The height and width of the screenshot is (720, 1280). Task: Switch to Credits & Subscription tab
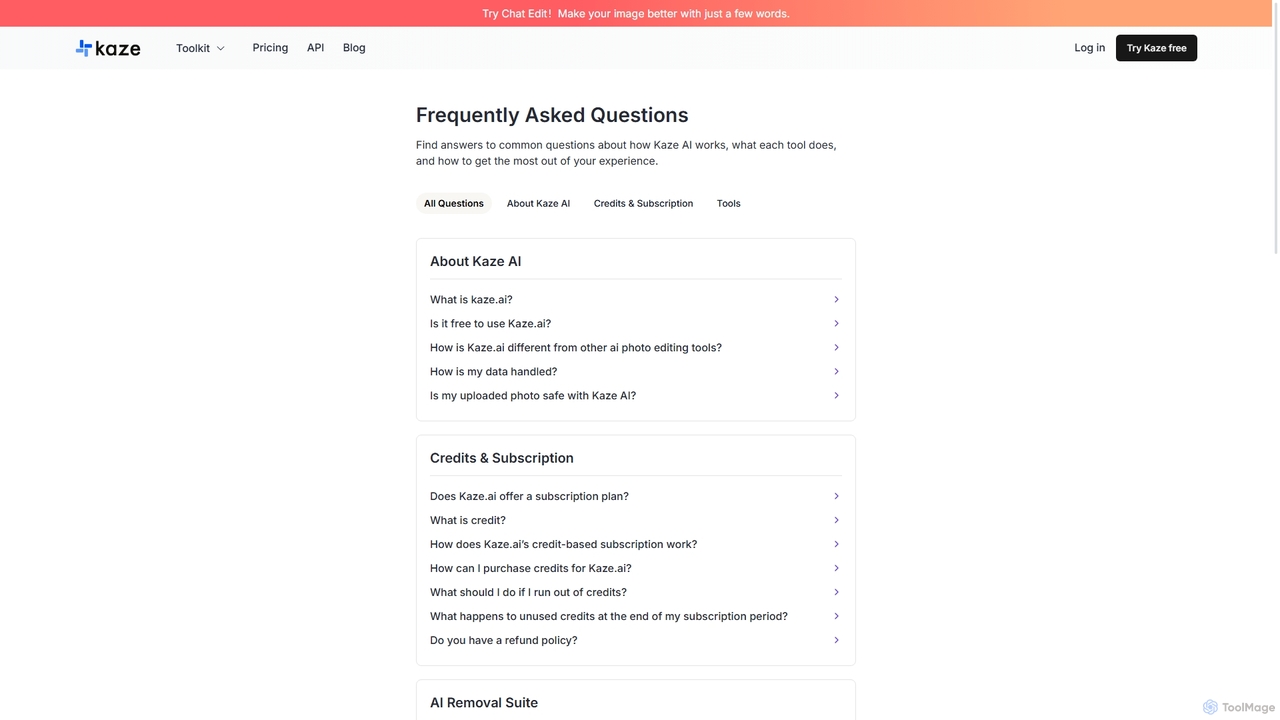643,203
